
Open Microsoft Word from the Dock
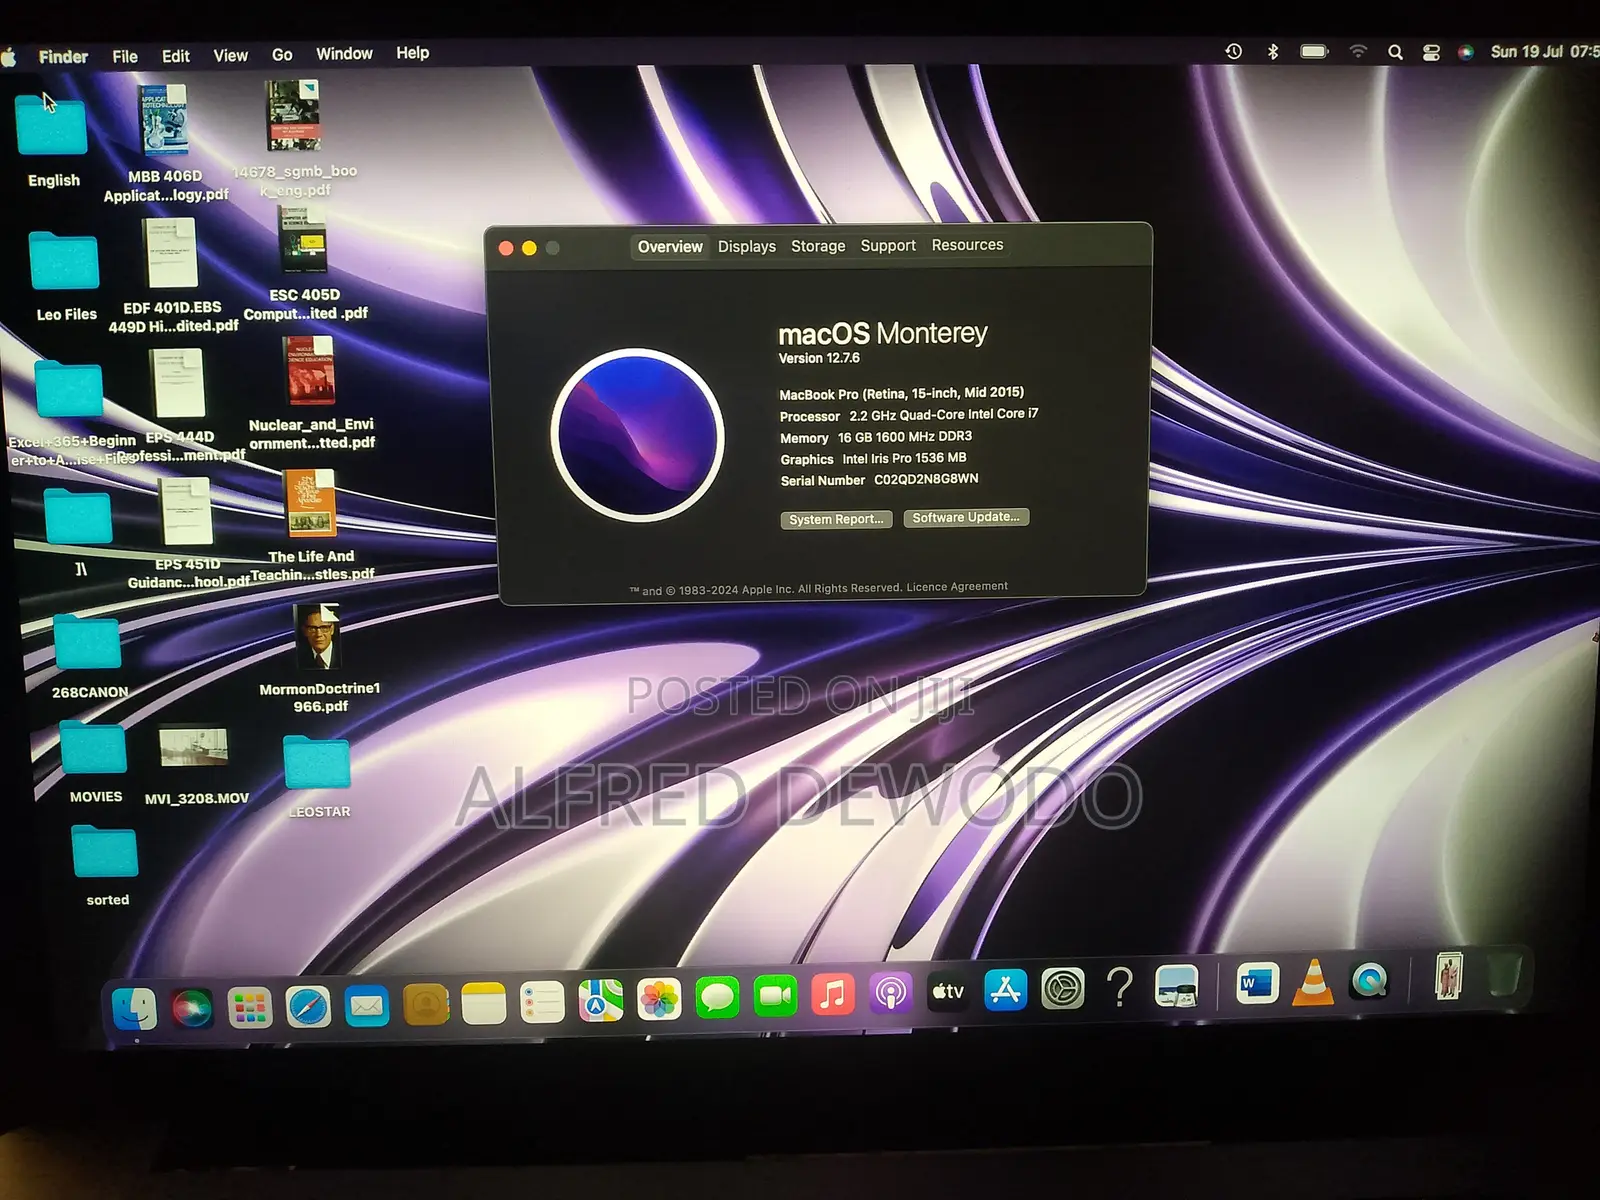[1257, 983]
